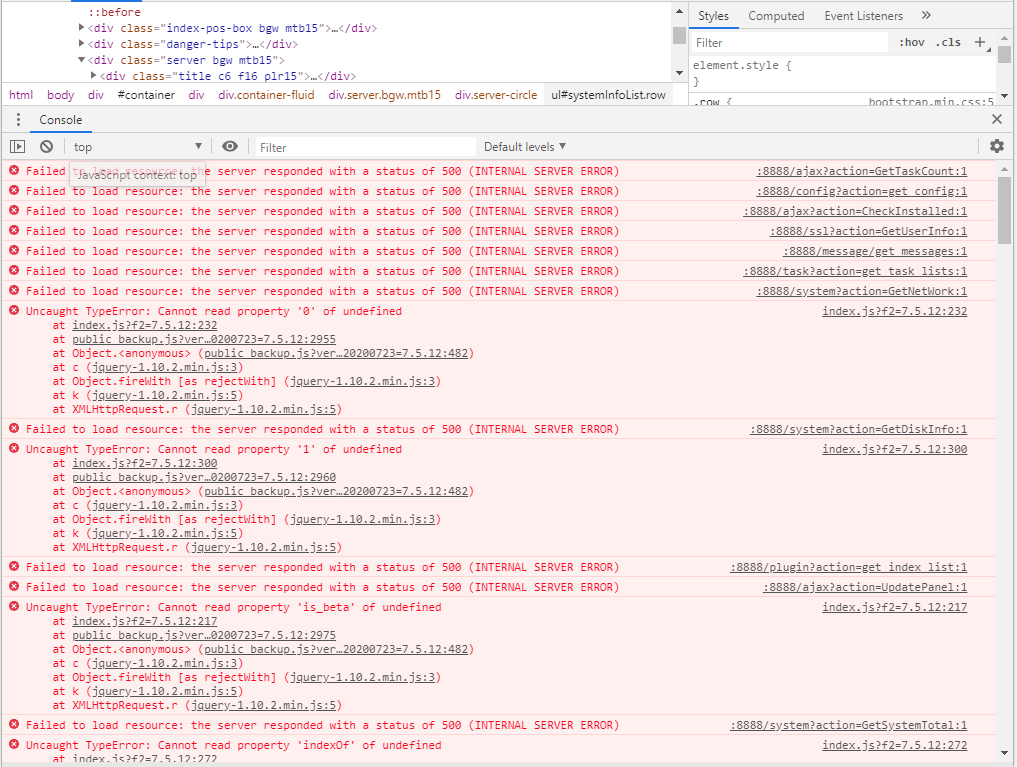The image size is (1017, 767).
Task: Expand the index-pos-box div node
Action: coord(82,27)
